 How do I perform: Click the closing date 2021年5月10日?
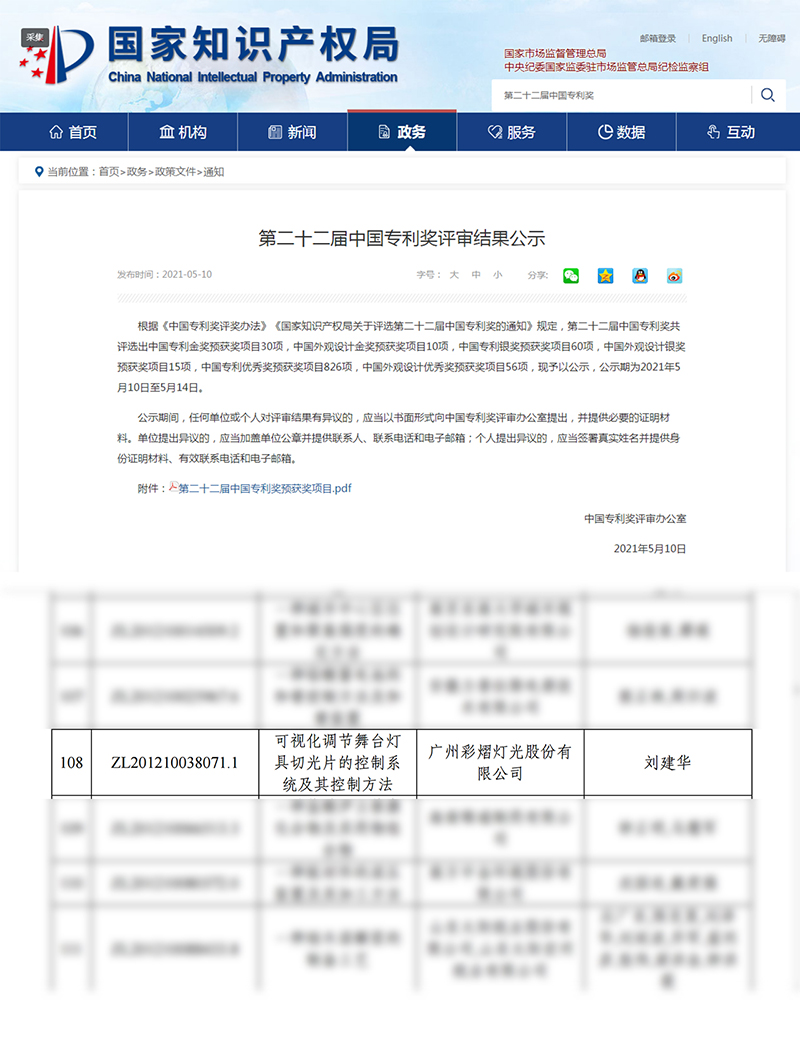[x=650, y=549]
